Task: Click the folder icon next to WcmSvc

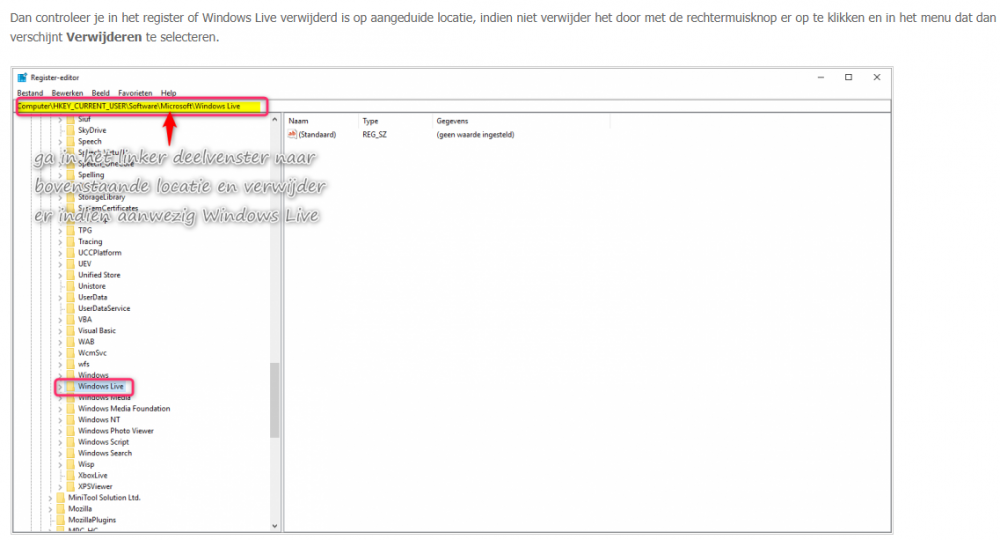Action: coord(71,353)
